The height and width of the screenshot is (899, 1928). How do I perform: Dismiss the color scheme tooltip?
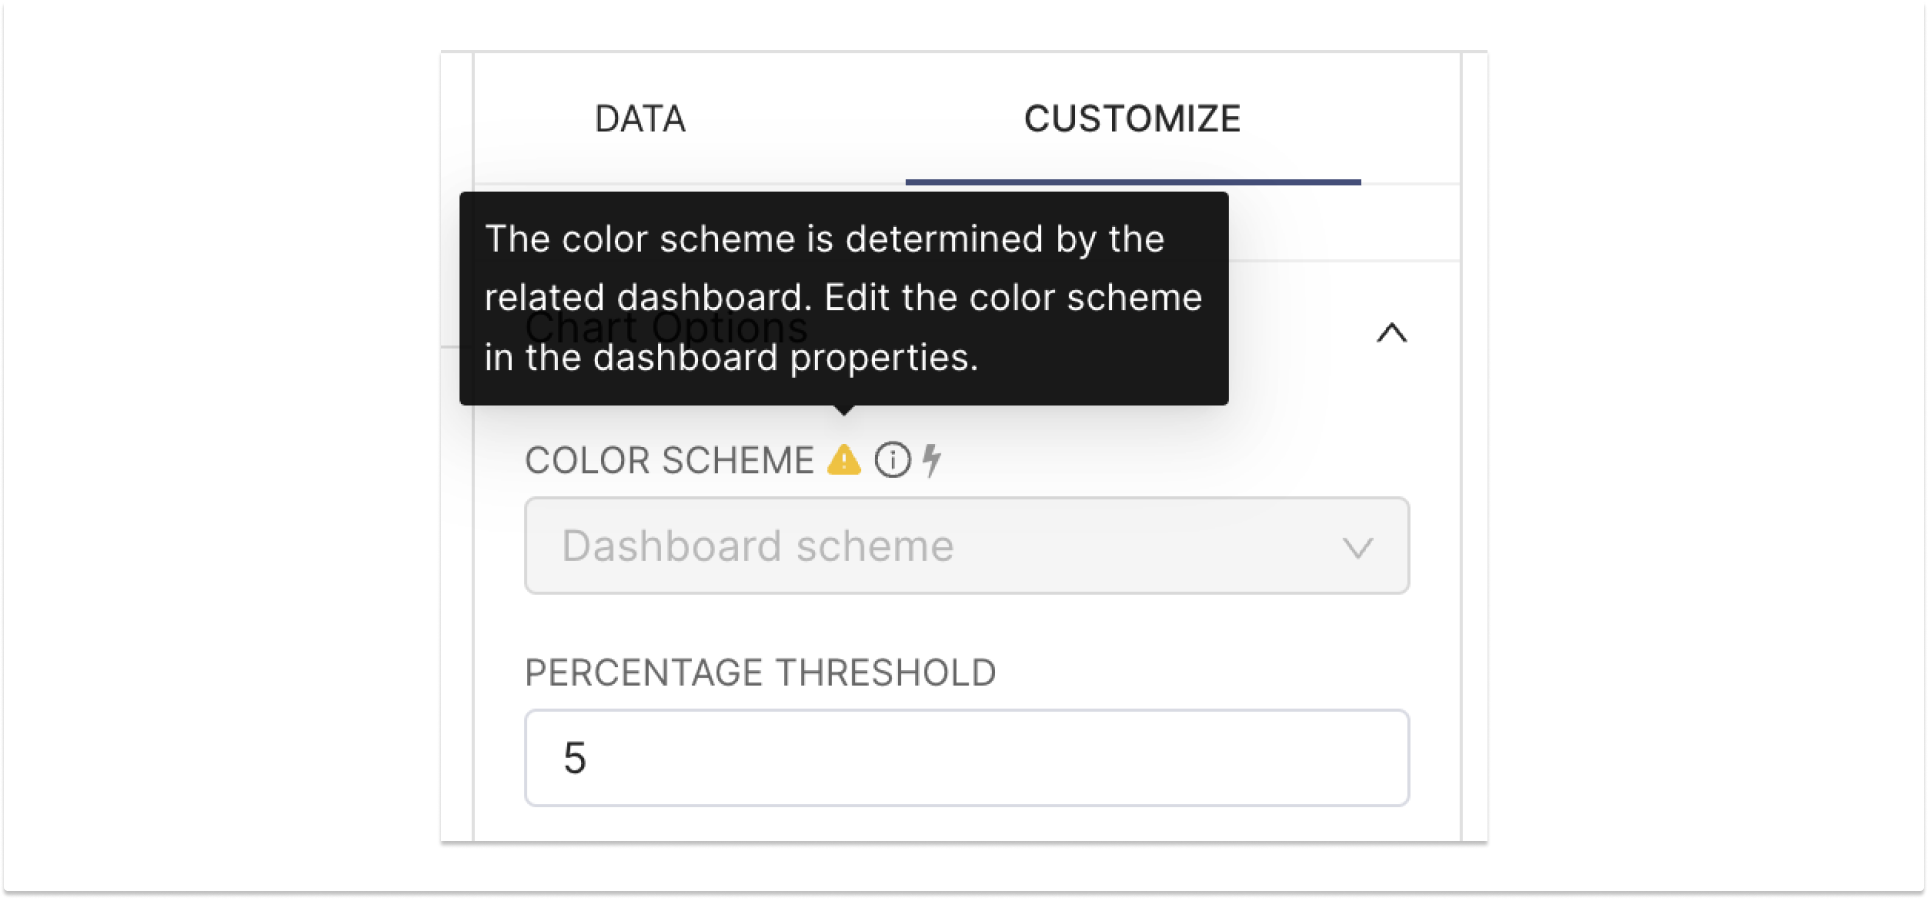(843, 297)
